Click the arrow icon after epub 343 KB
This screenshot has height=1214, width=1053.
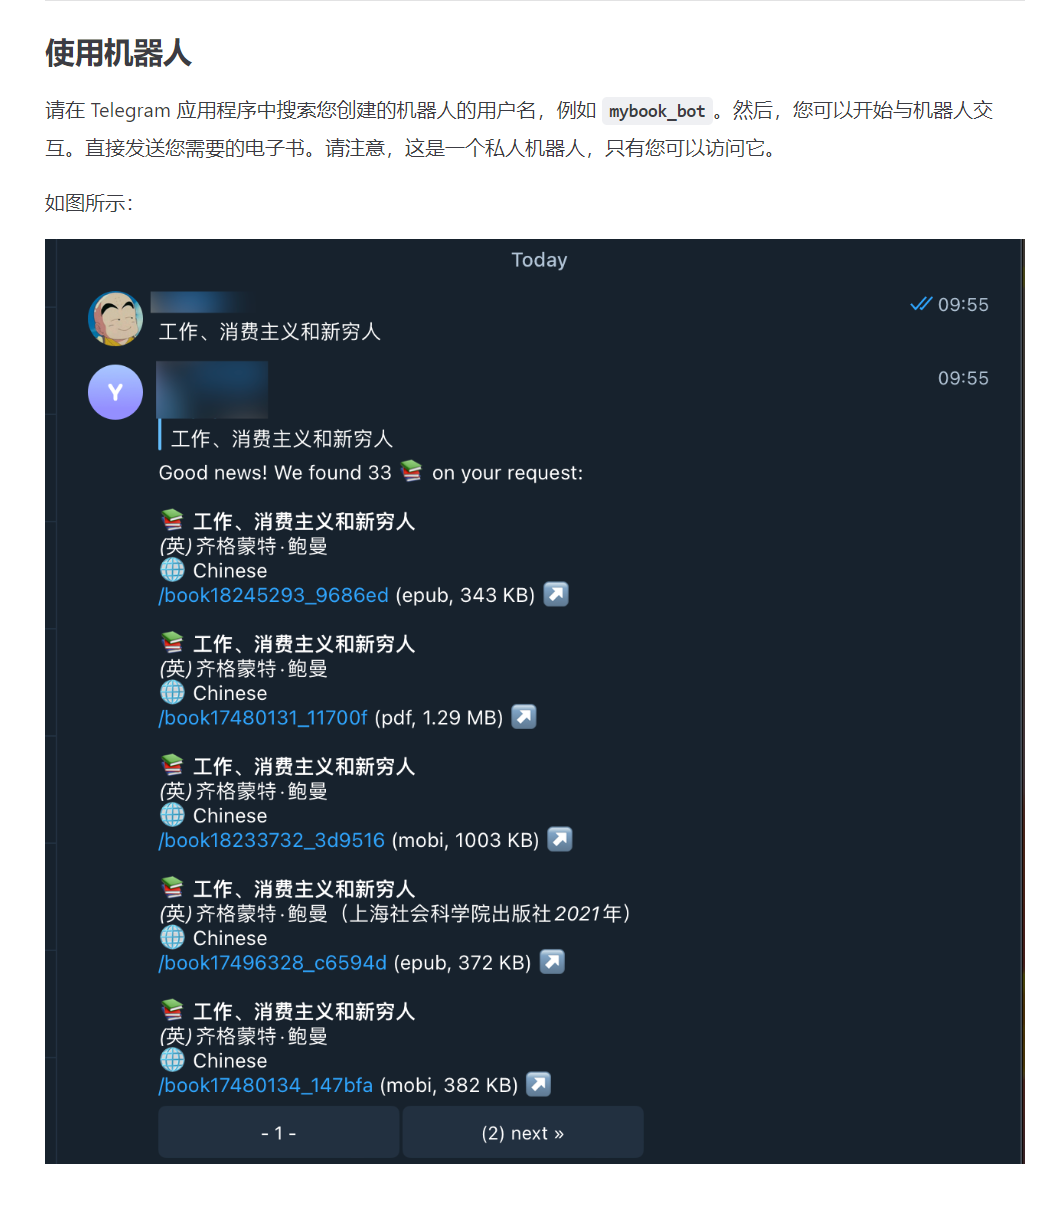click(556, 594)
